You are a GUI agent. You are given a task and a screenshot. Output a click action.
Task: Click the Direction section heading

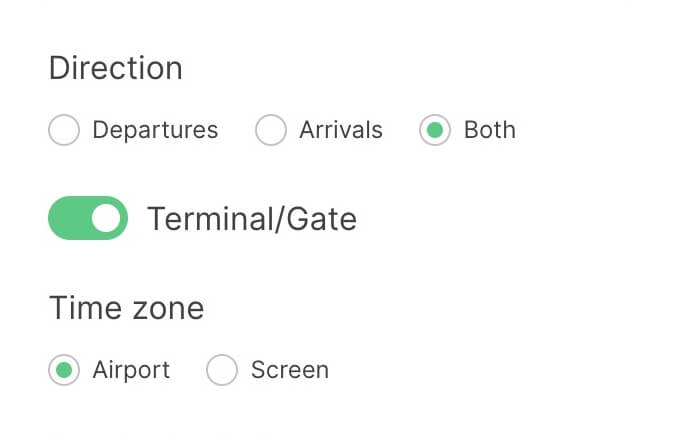pyautogui.click(x=116, y=68)
